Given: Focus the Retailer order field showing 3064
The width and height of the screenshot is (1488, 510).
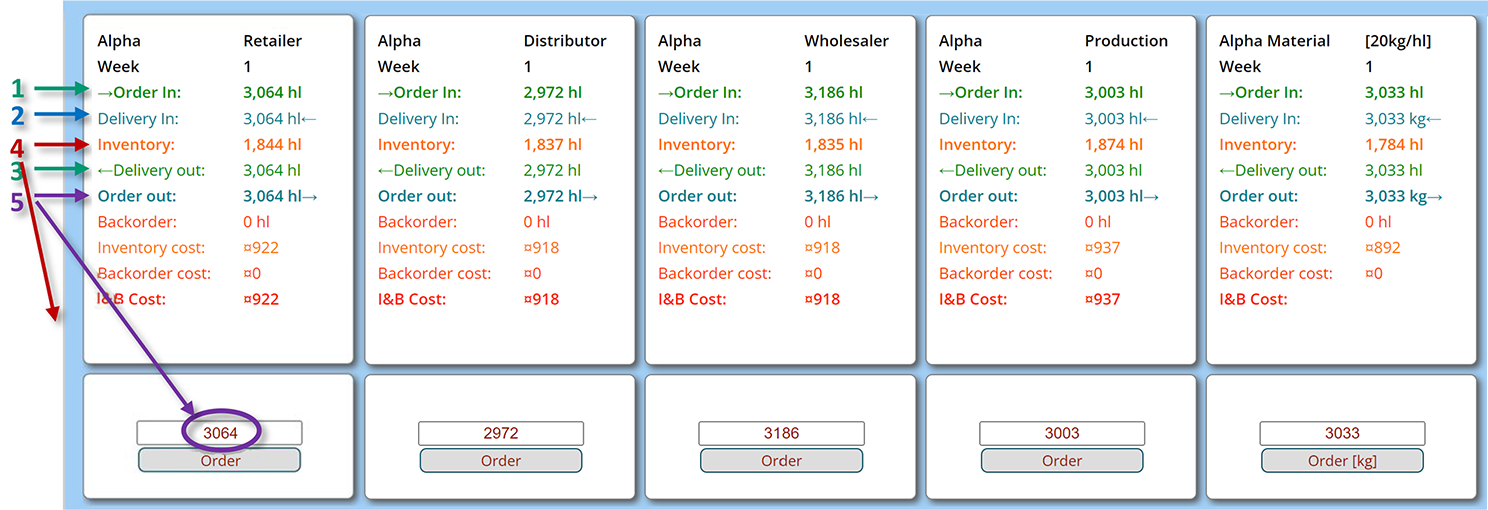Looking at the screenshot, I should click(219, 433).
